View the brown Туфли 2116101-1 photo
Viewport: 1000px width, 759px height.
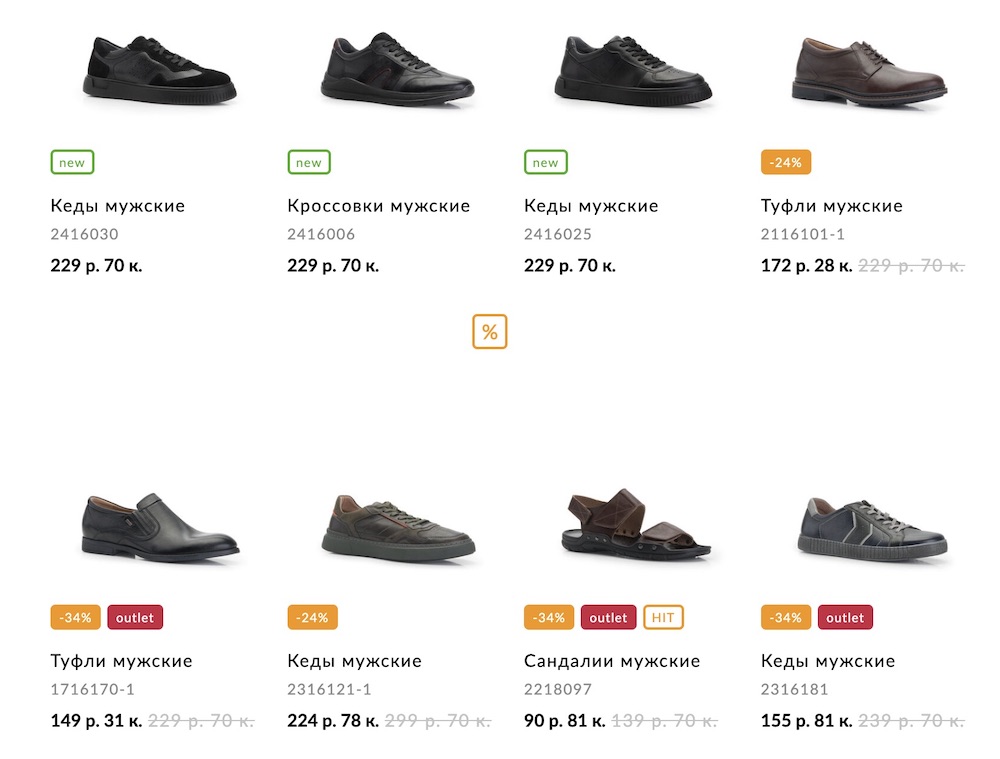(x=868, y=68)
